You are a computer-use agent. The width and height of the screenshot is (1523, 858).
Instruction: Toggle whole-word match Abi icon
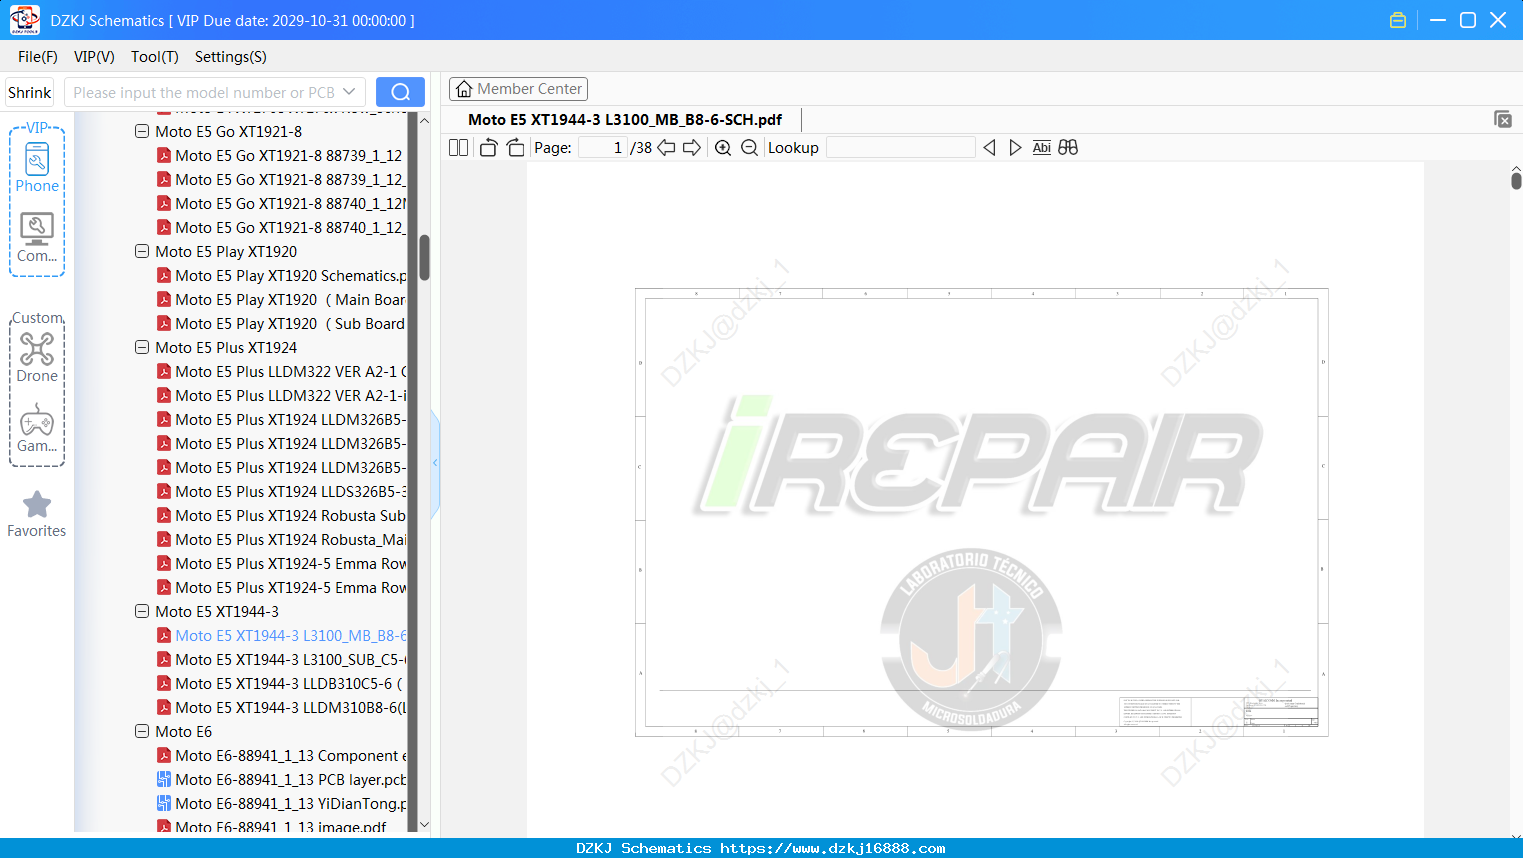(x=1041, y=147)
